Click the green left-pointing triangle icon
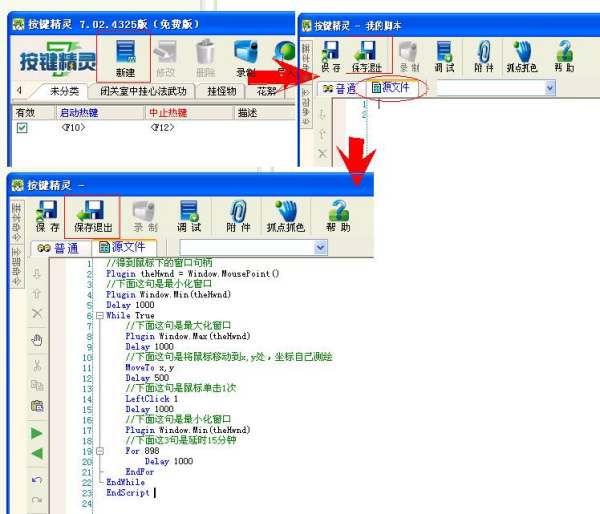Image resolution: width=600 pixels, height=514 pixels. point(37,454)
